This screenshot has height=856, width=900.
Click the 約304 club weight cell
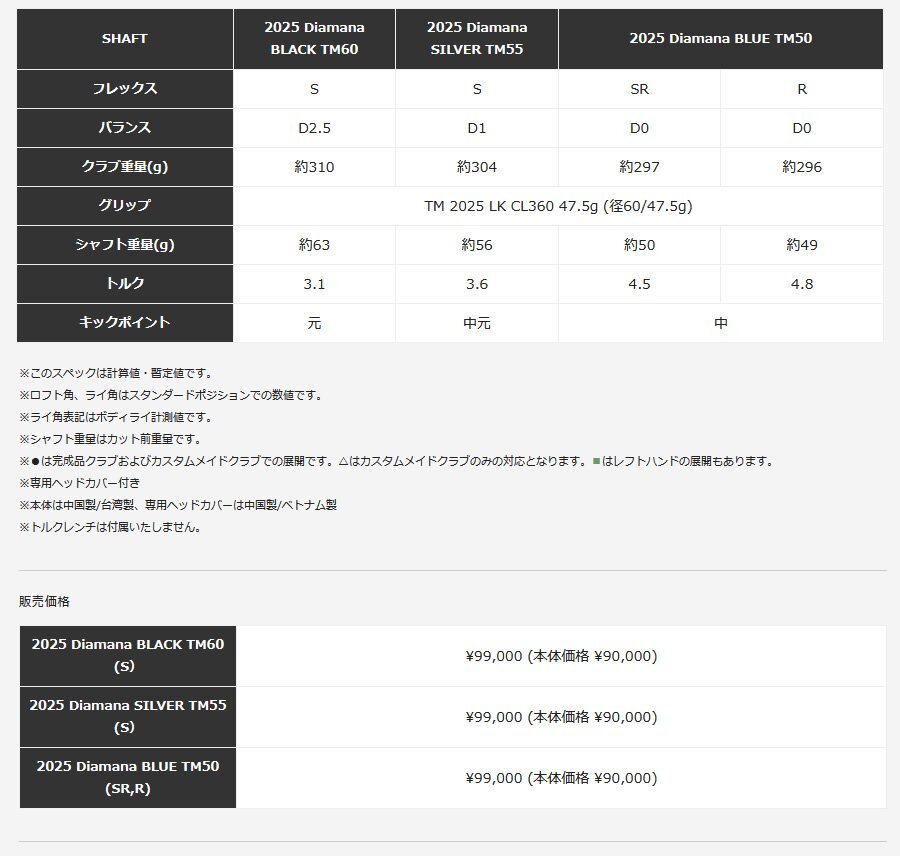coord(476,167)
